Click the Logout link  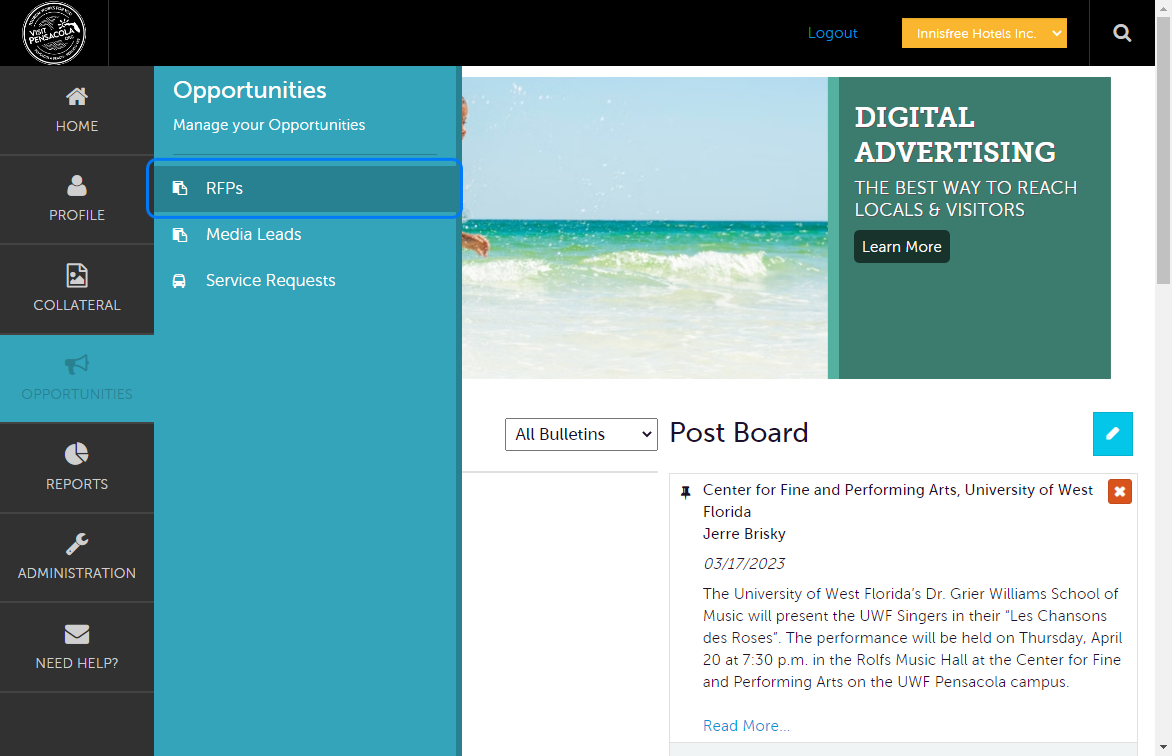[x=832, y=33]
